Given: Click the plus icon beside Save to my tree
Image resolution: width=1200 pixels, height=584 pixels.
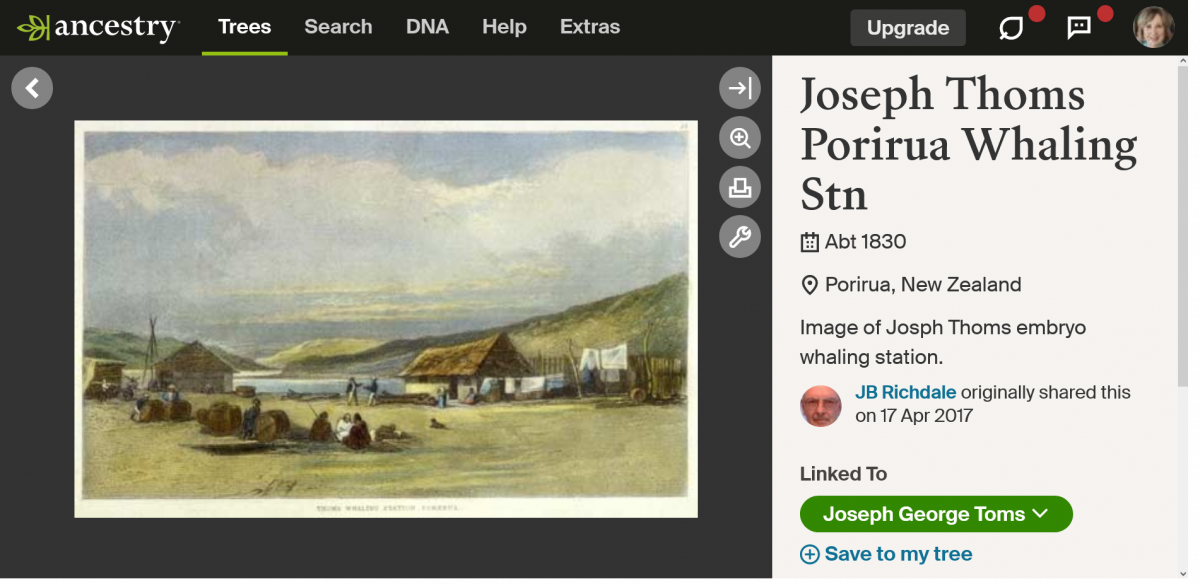Looking at the screenshot, I should coord(810,554).
